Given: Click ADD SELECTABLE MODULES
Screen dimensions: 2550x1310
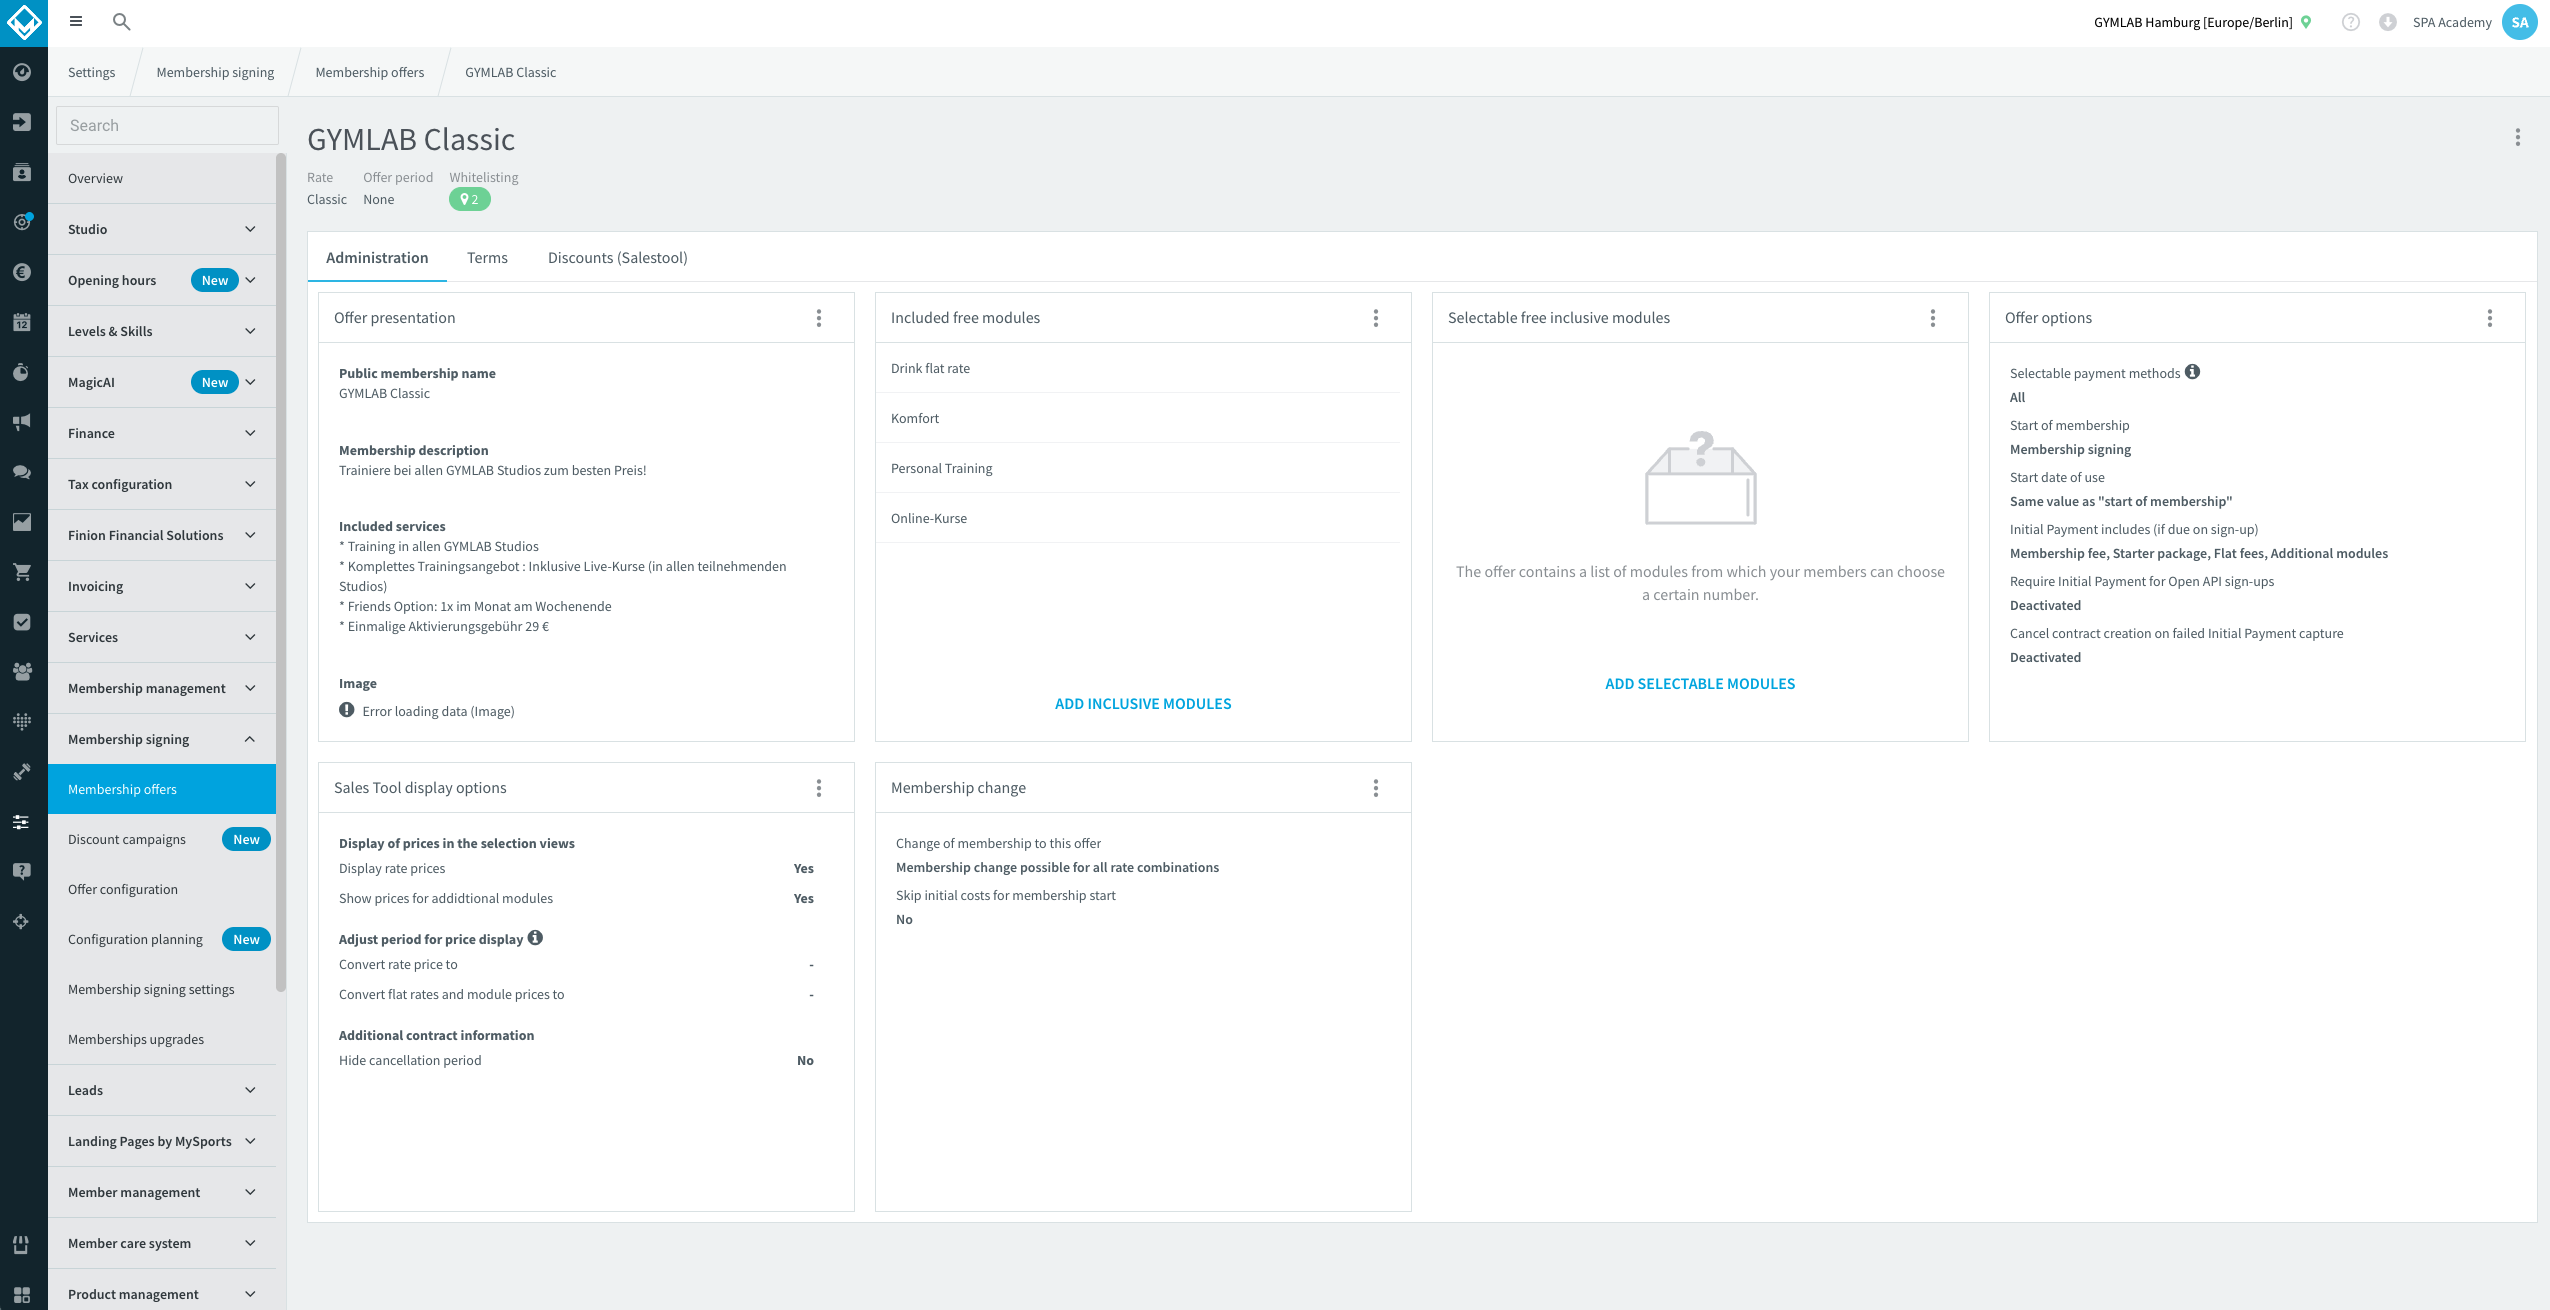Looking at the screenshot, I should (x=1700, y=684).
